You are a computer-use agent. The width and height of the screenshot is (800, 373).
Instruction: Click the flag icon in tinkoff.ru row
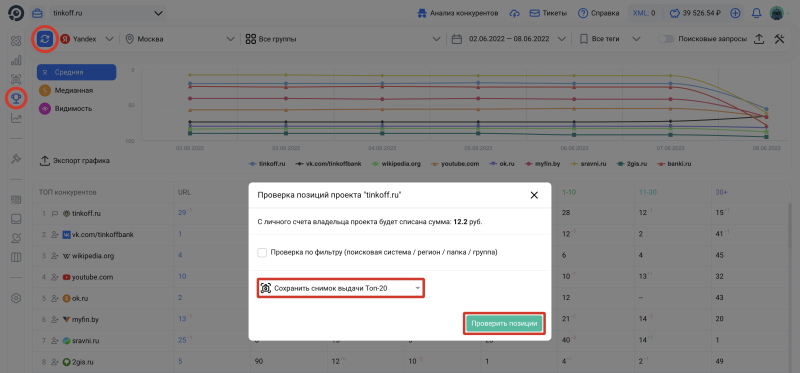(x=55, y=213)
